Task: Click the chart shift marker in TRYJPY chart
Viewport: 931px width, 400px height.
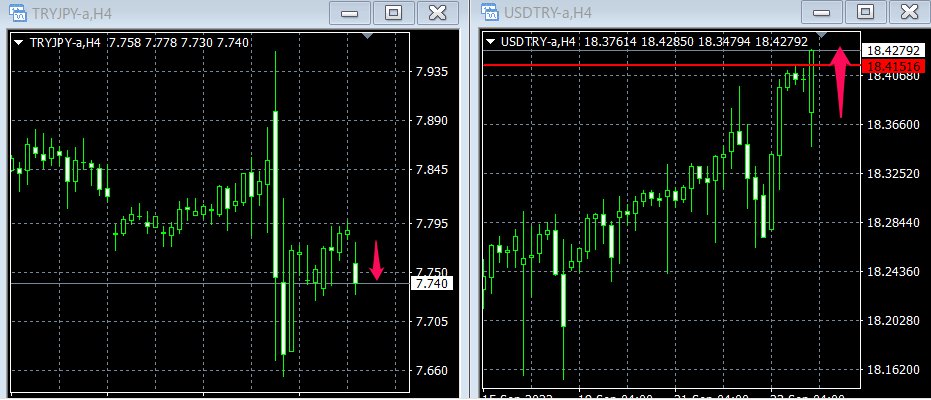Action: click(368, 36)
